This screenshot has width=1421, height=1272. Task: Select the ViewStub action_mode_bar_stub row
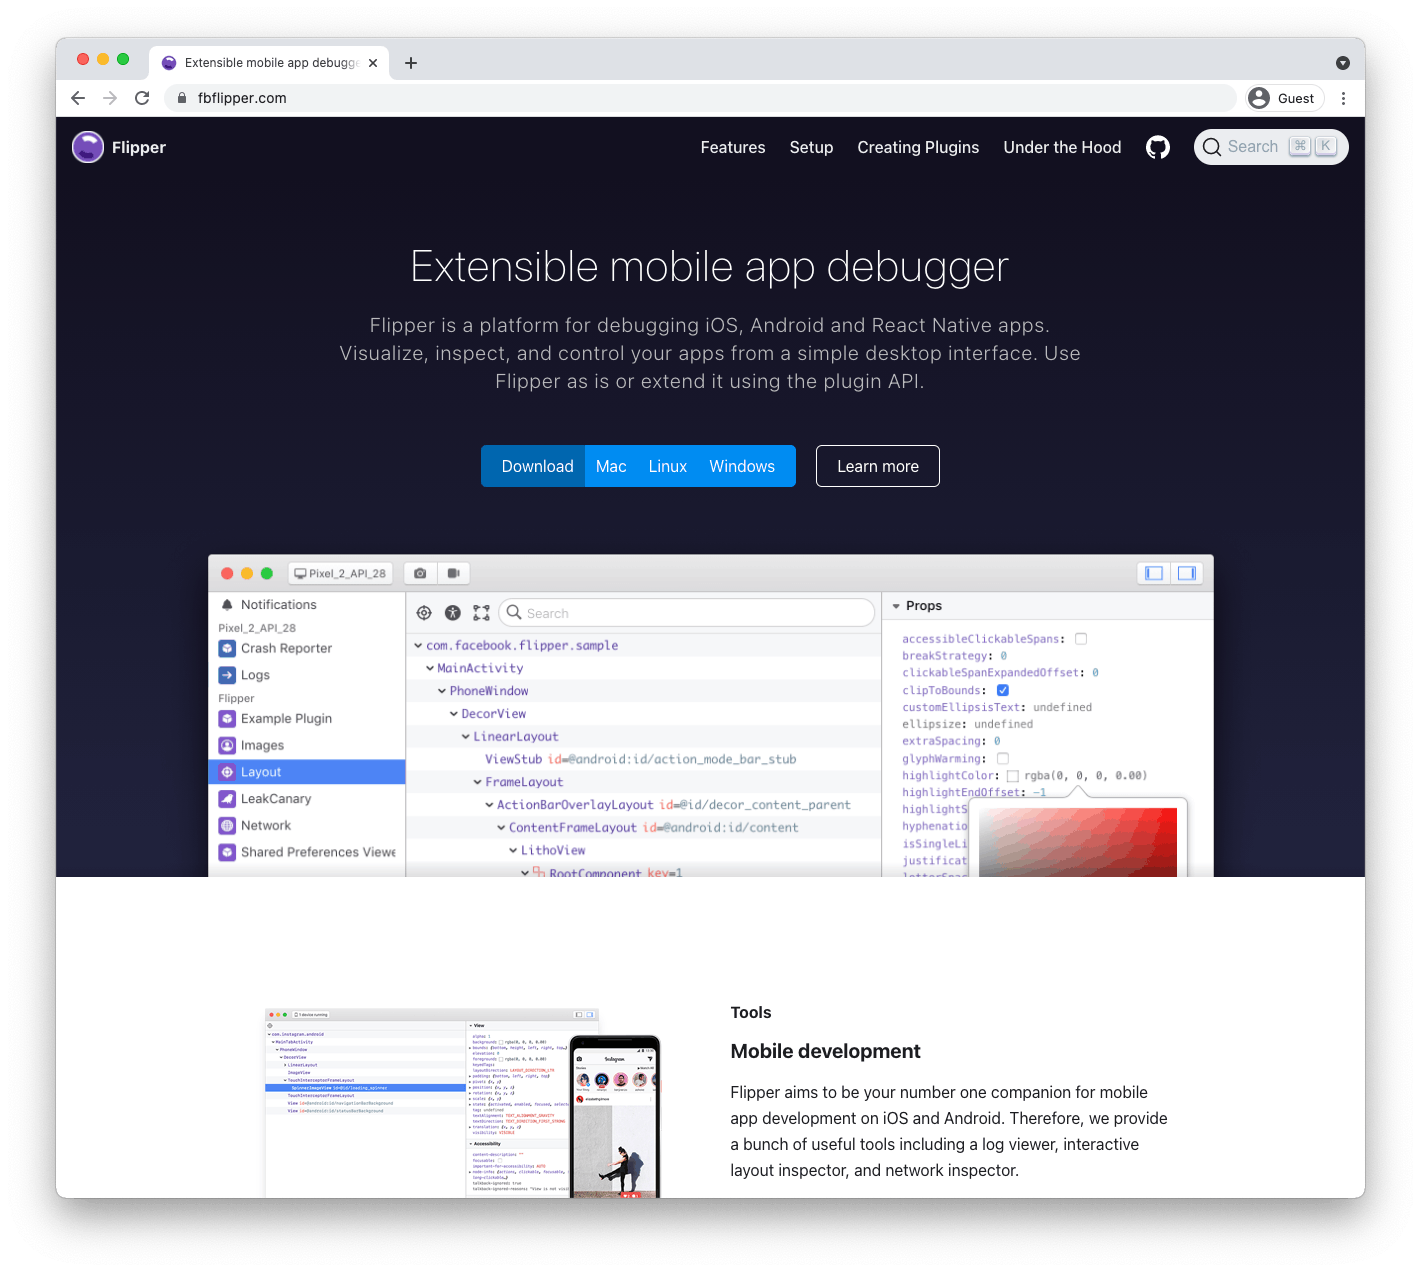click(643, 759)
